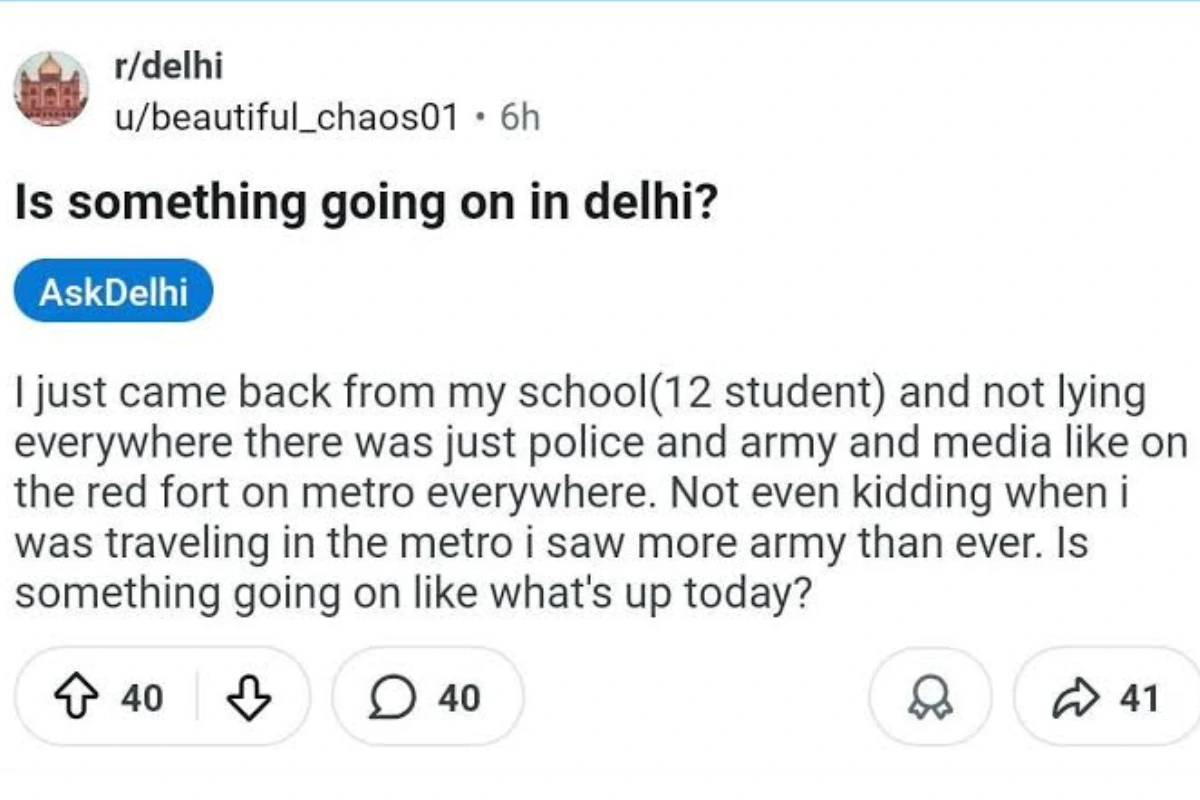Downvote the post with the down arrow
1200x800 pixels.
pos(249,697)
